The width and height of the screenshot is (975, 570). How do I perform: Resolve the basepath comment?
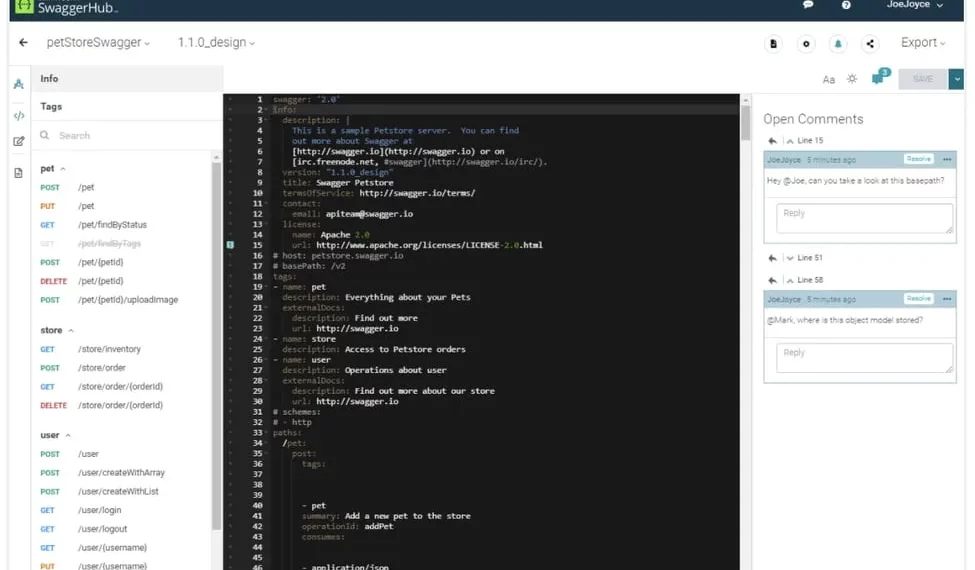coord(918,159)
